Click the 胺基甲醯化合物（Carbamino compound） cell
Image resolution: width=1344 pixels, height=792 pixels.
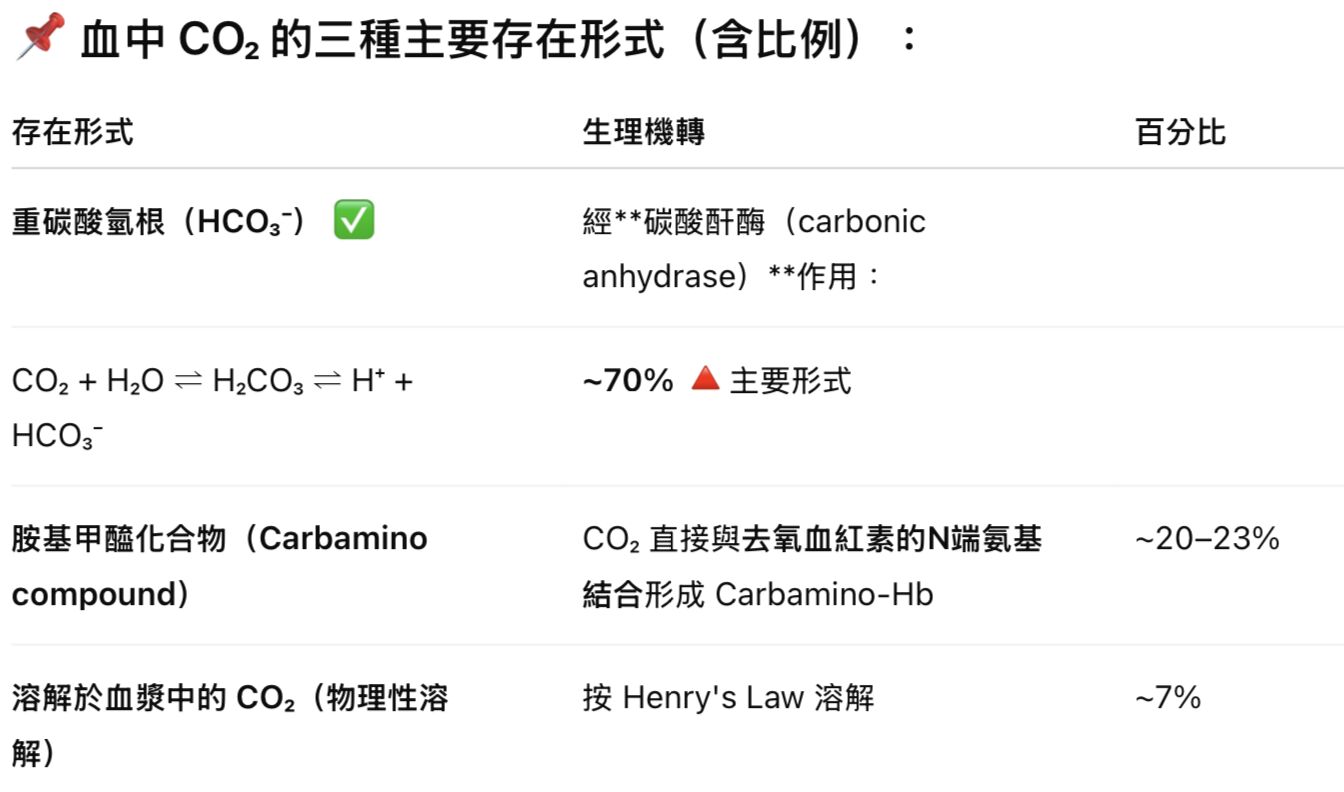pos(219,539)
